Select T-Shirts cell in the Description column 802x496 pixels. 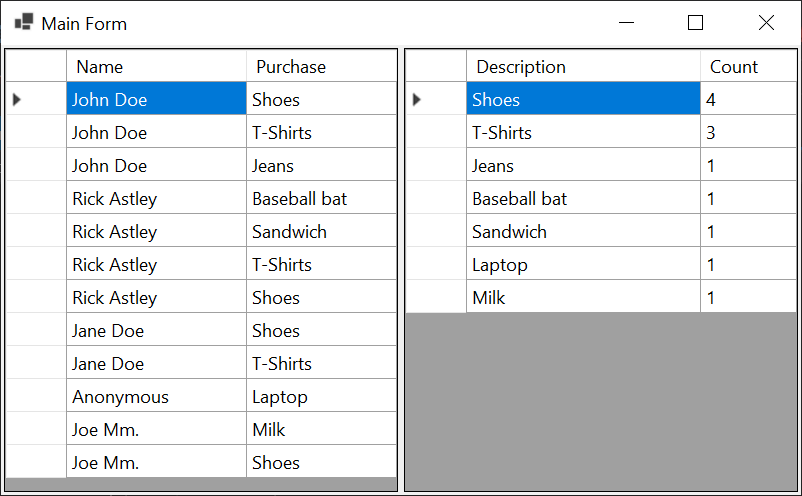[583, 132]
